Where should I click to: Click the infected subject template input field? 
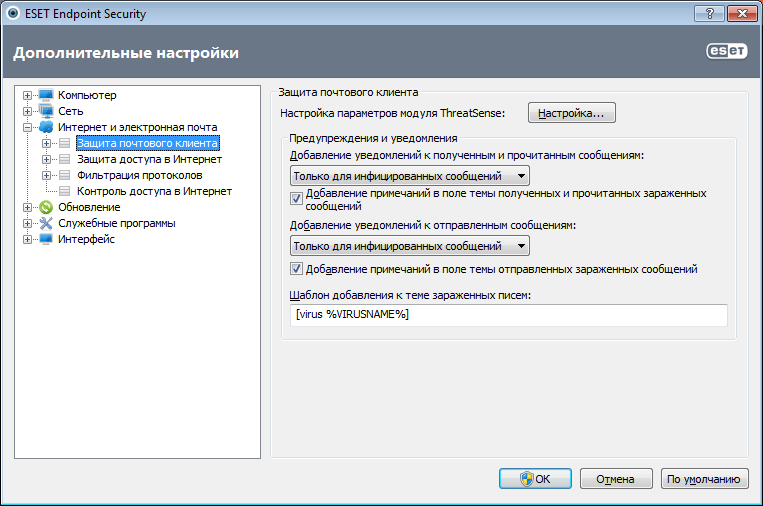click(x=509, y=315)
